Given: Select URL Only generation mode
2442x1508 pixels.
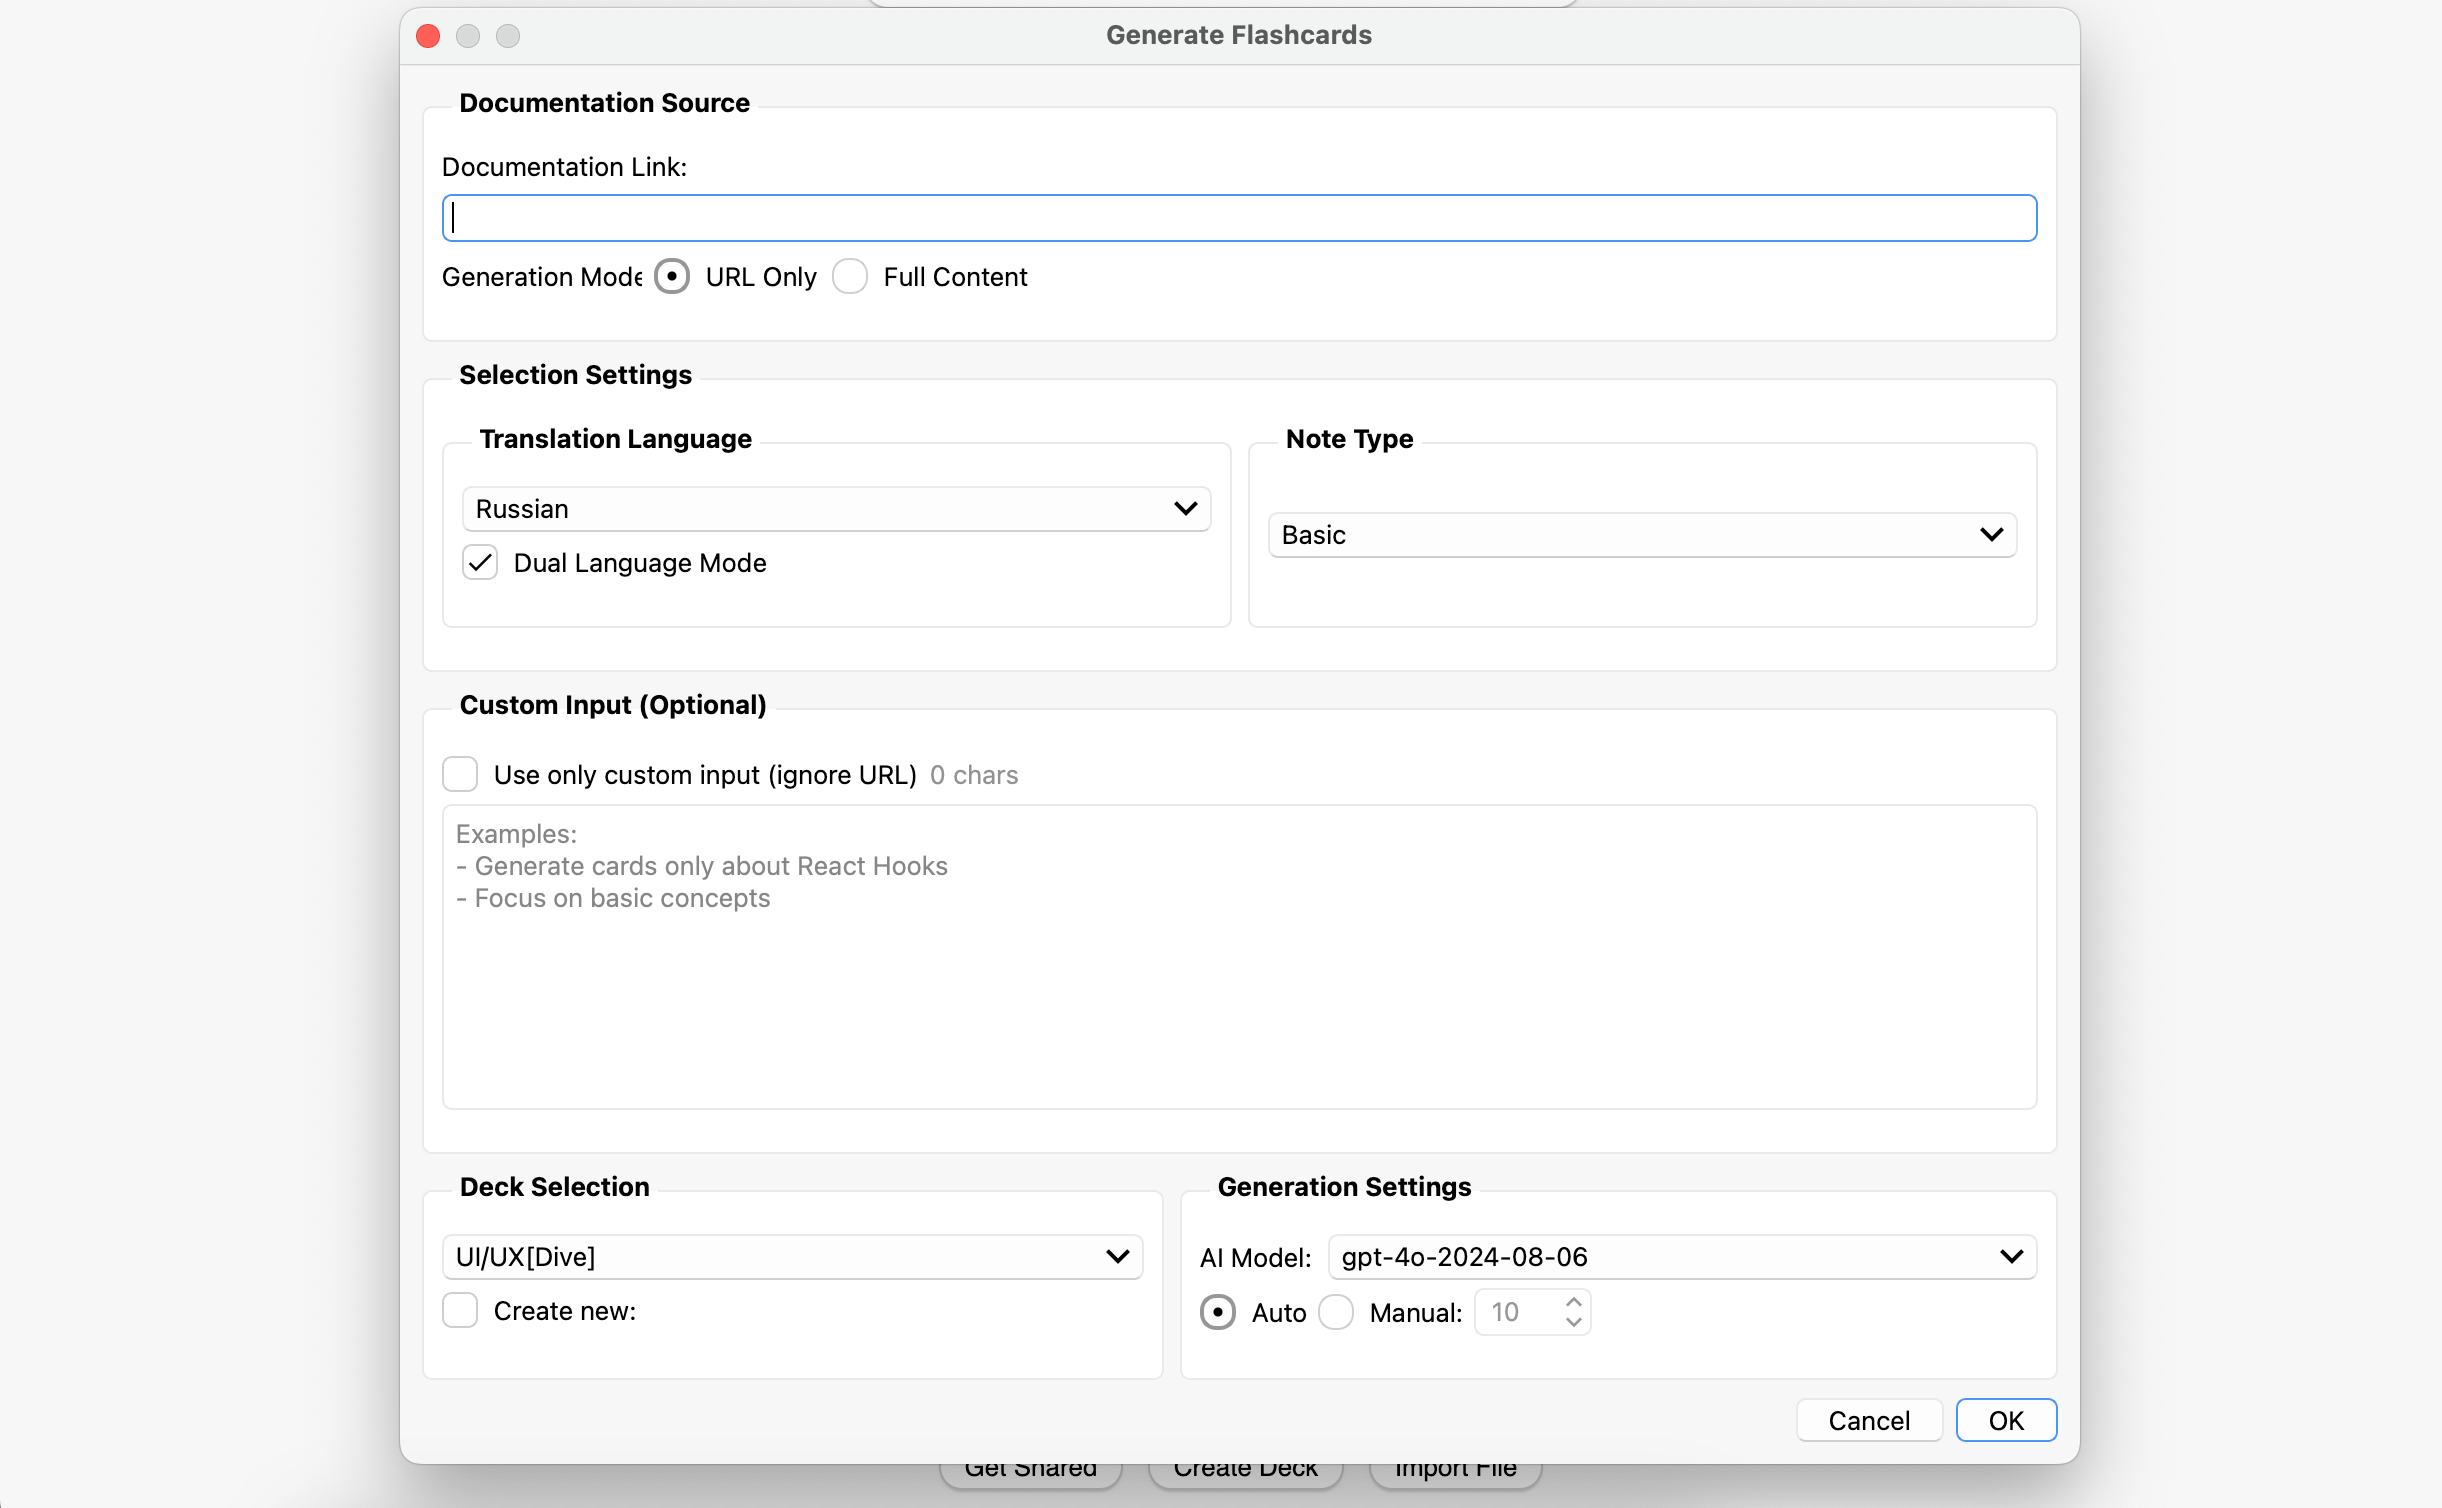Looking at the screenshot, I should [x=672, y=277].
